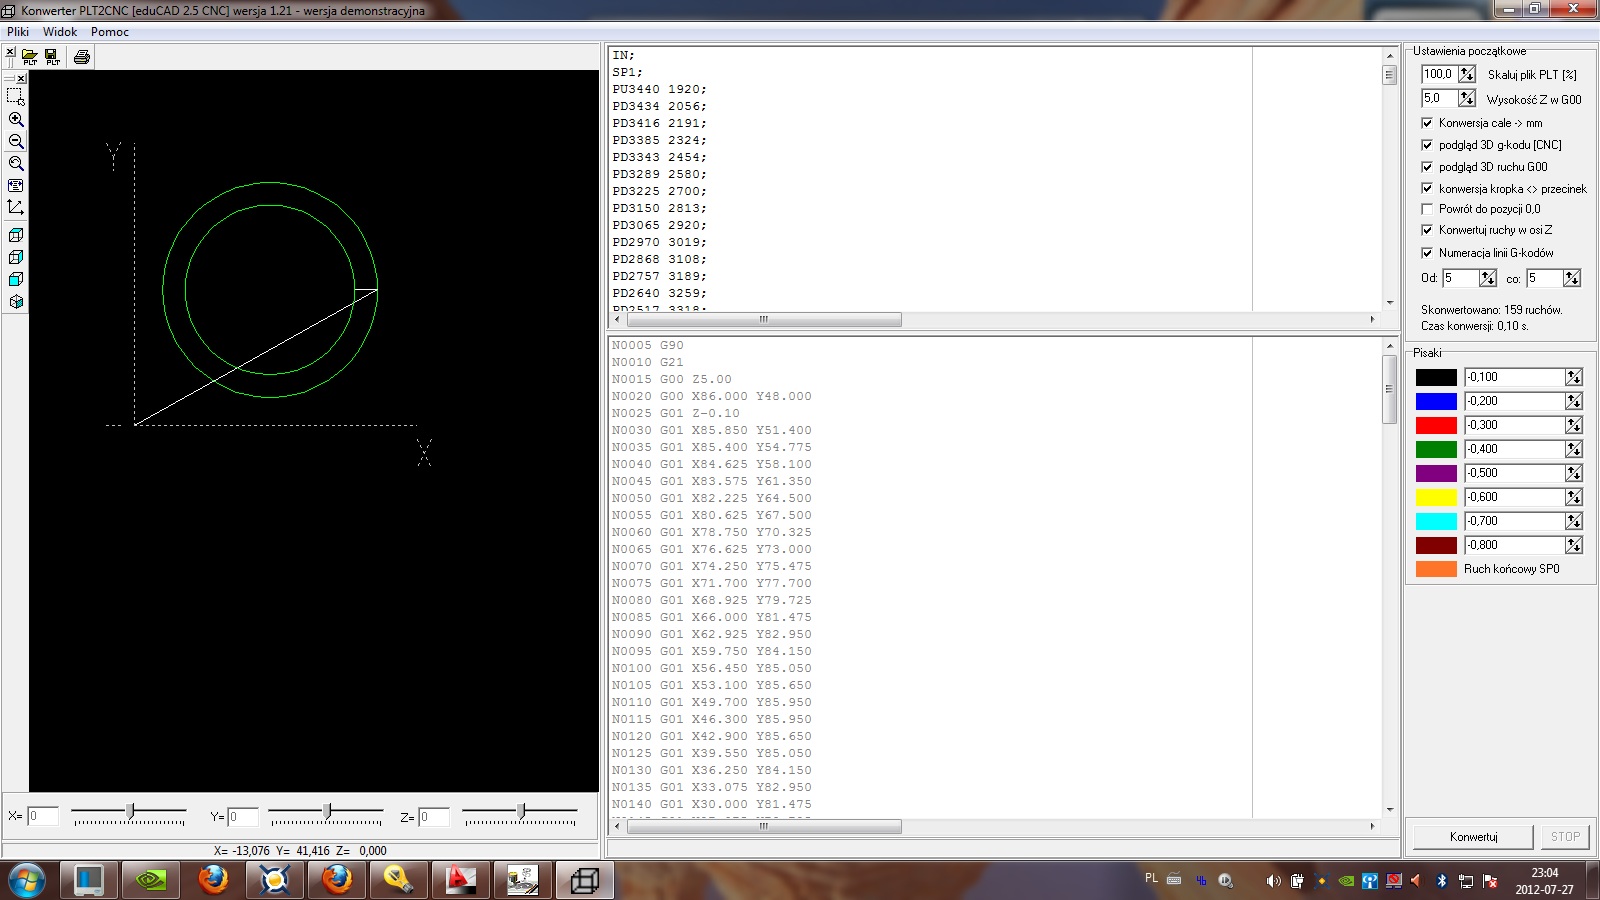
Task: Toggle podgląd 3D ruchu G00 checkbox
Action: (x=1427, y=167)
